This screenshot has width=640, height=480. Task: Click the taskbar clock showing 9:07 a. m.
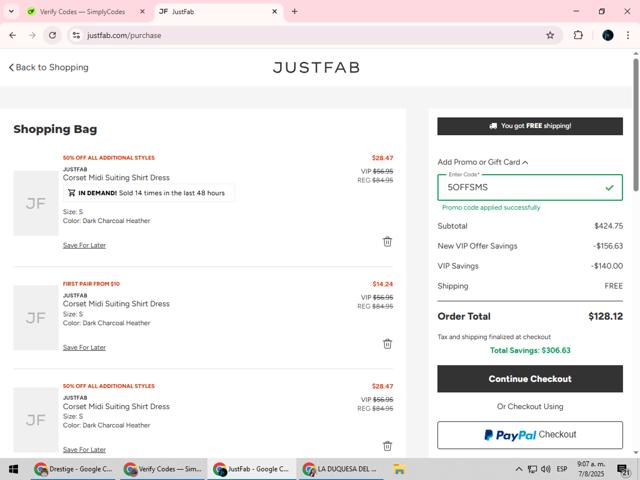(x=591, y=469)
